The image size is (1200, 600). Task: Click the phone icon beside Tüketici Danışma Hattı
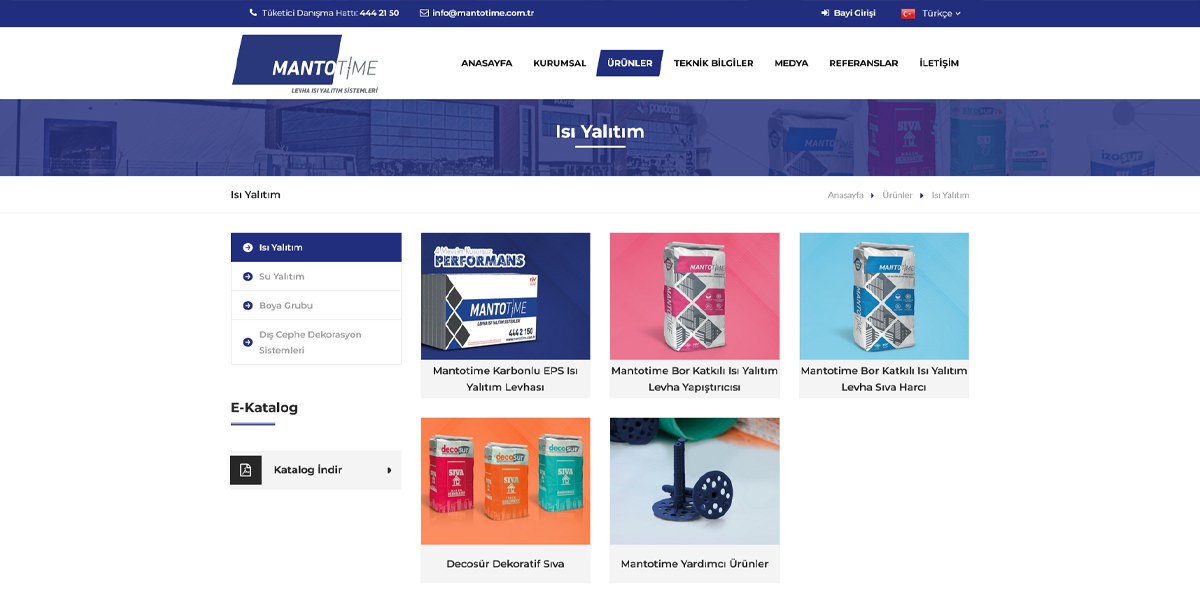point(253,13)
